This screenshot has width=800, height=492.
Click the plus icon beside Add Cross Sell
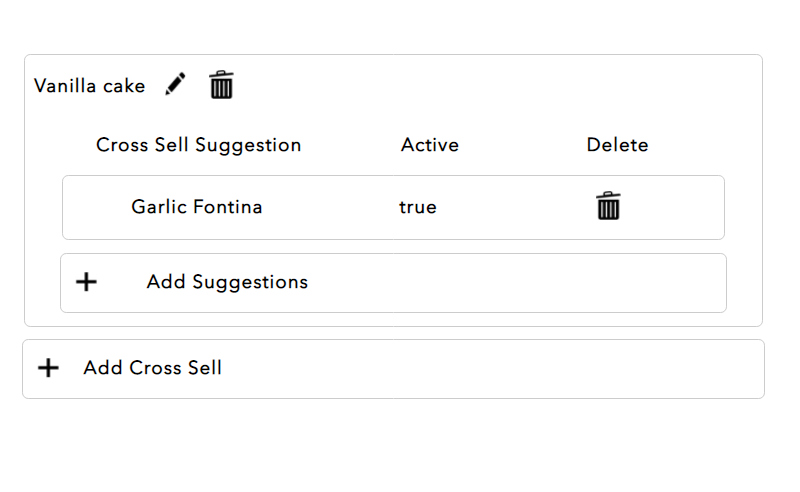pyautogui.click(x=48, y=367)
